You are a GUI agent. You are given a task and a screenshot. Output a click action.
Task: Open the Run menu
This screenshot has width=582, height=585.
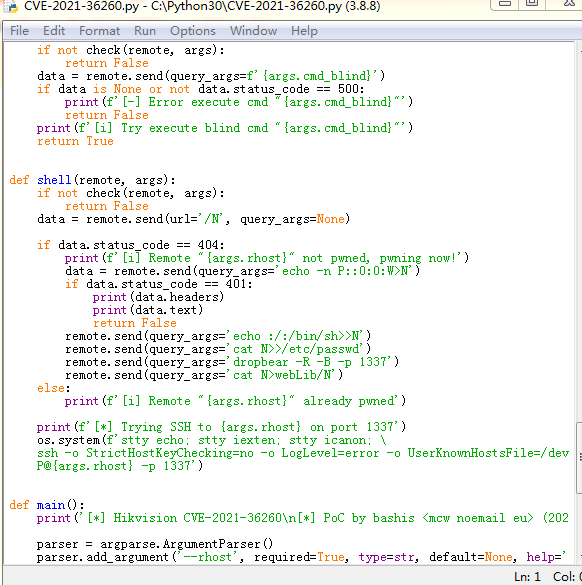[145, 31]
